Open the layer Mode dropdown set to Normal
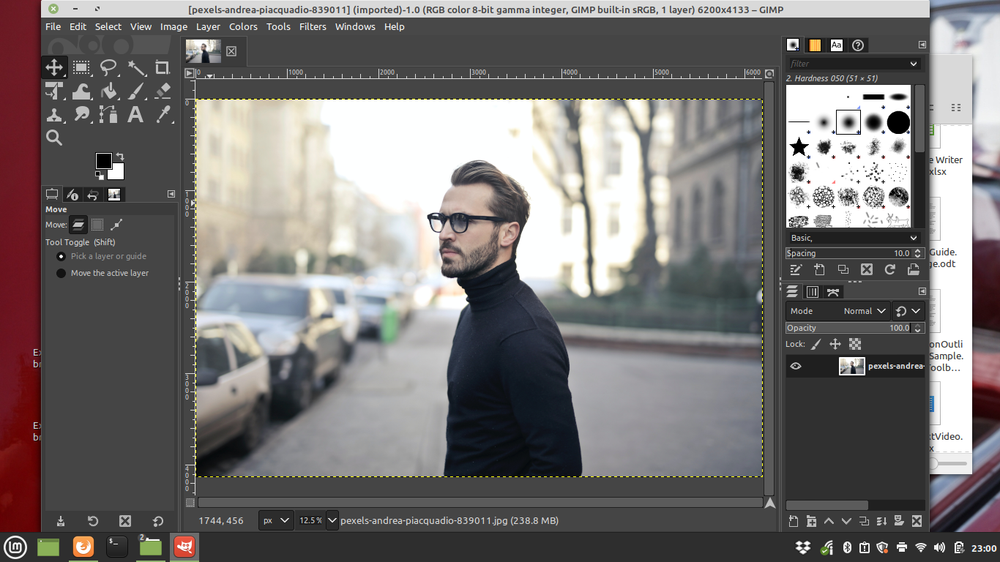The height and width of the screenshot is (562, 1000). click(x=863, y=311)
